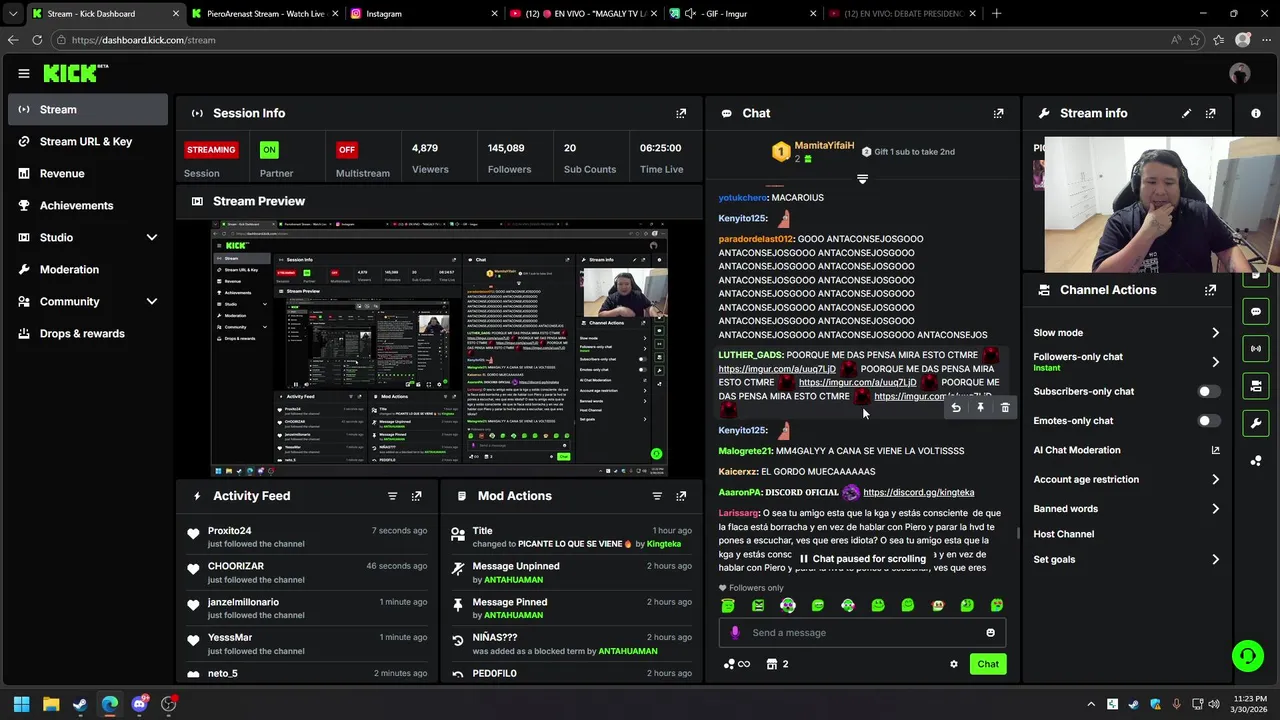Screen dimensions: 1280x720
Task: Open Followers-only chat options chevron
Action: coord(1216,362)
